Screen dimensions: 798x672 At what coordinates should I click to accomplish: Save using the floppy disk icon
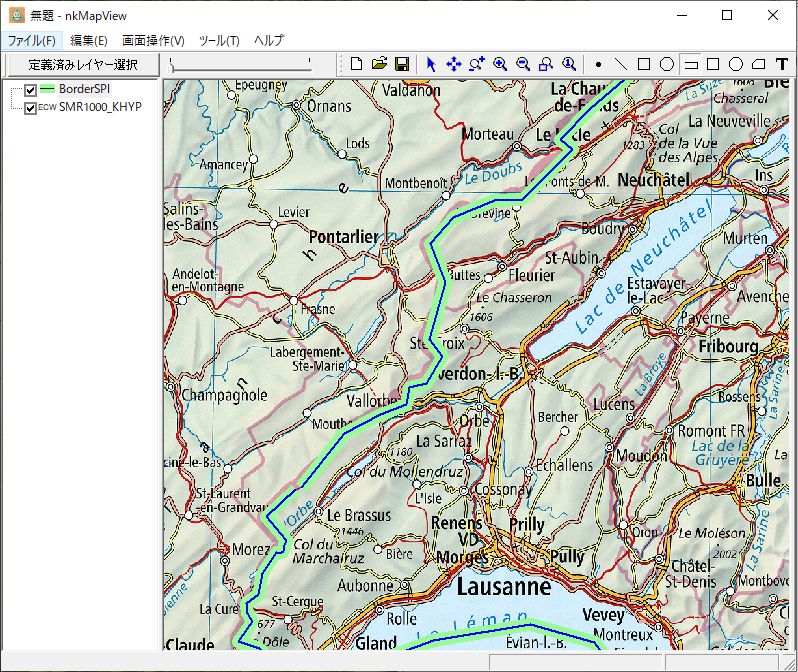pyautogui.click(x=401, y=64)
